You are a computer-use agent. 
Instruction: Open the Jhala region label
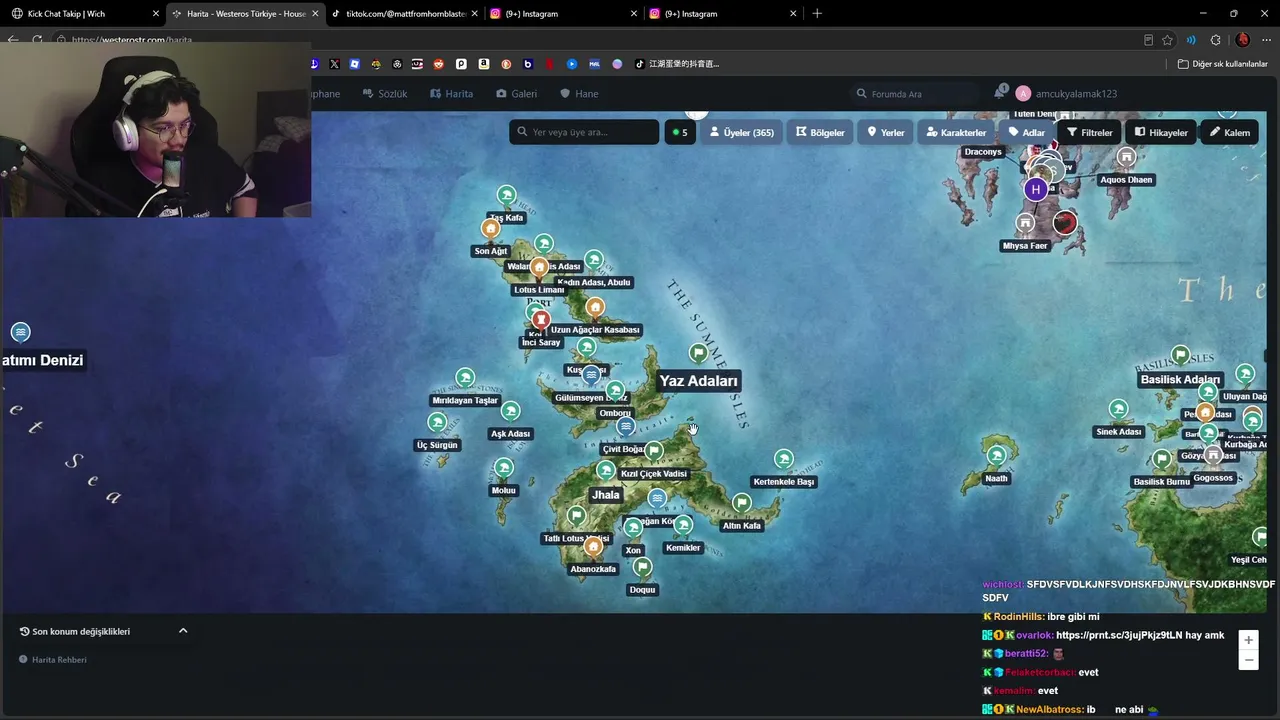[x=606, y=495]
